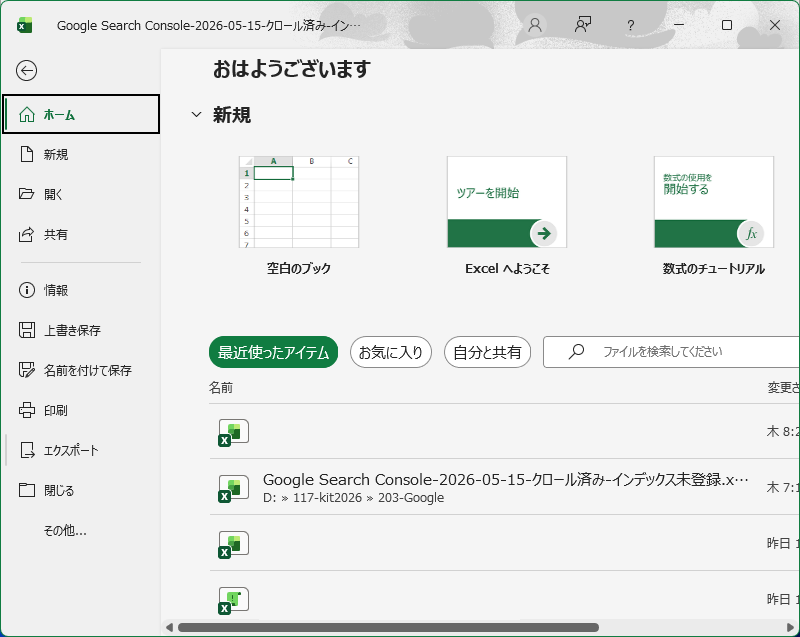Image resolution: width=800 pixels, height=637 pixels.
Task: Click the scrollbar left arrow
Action: [x=169, y=627]
